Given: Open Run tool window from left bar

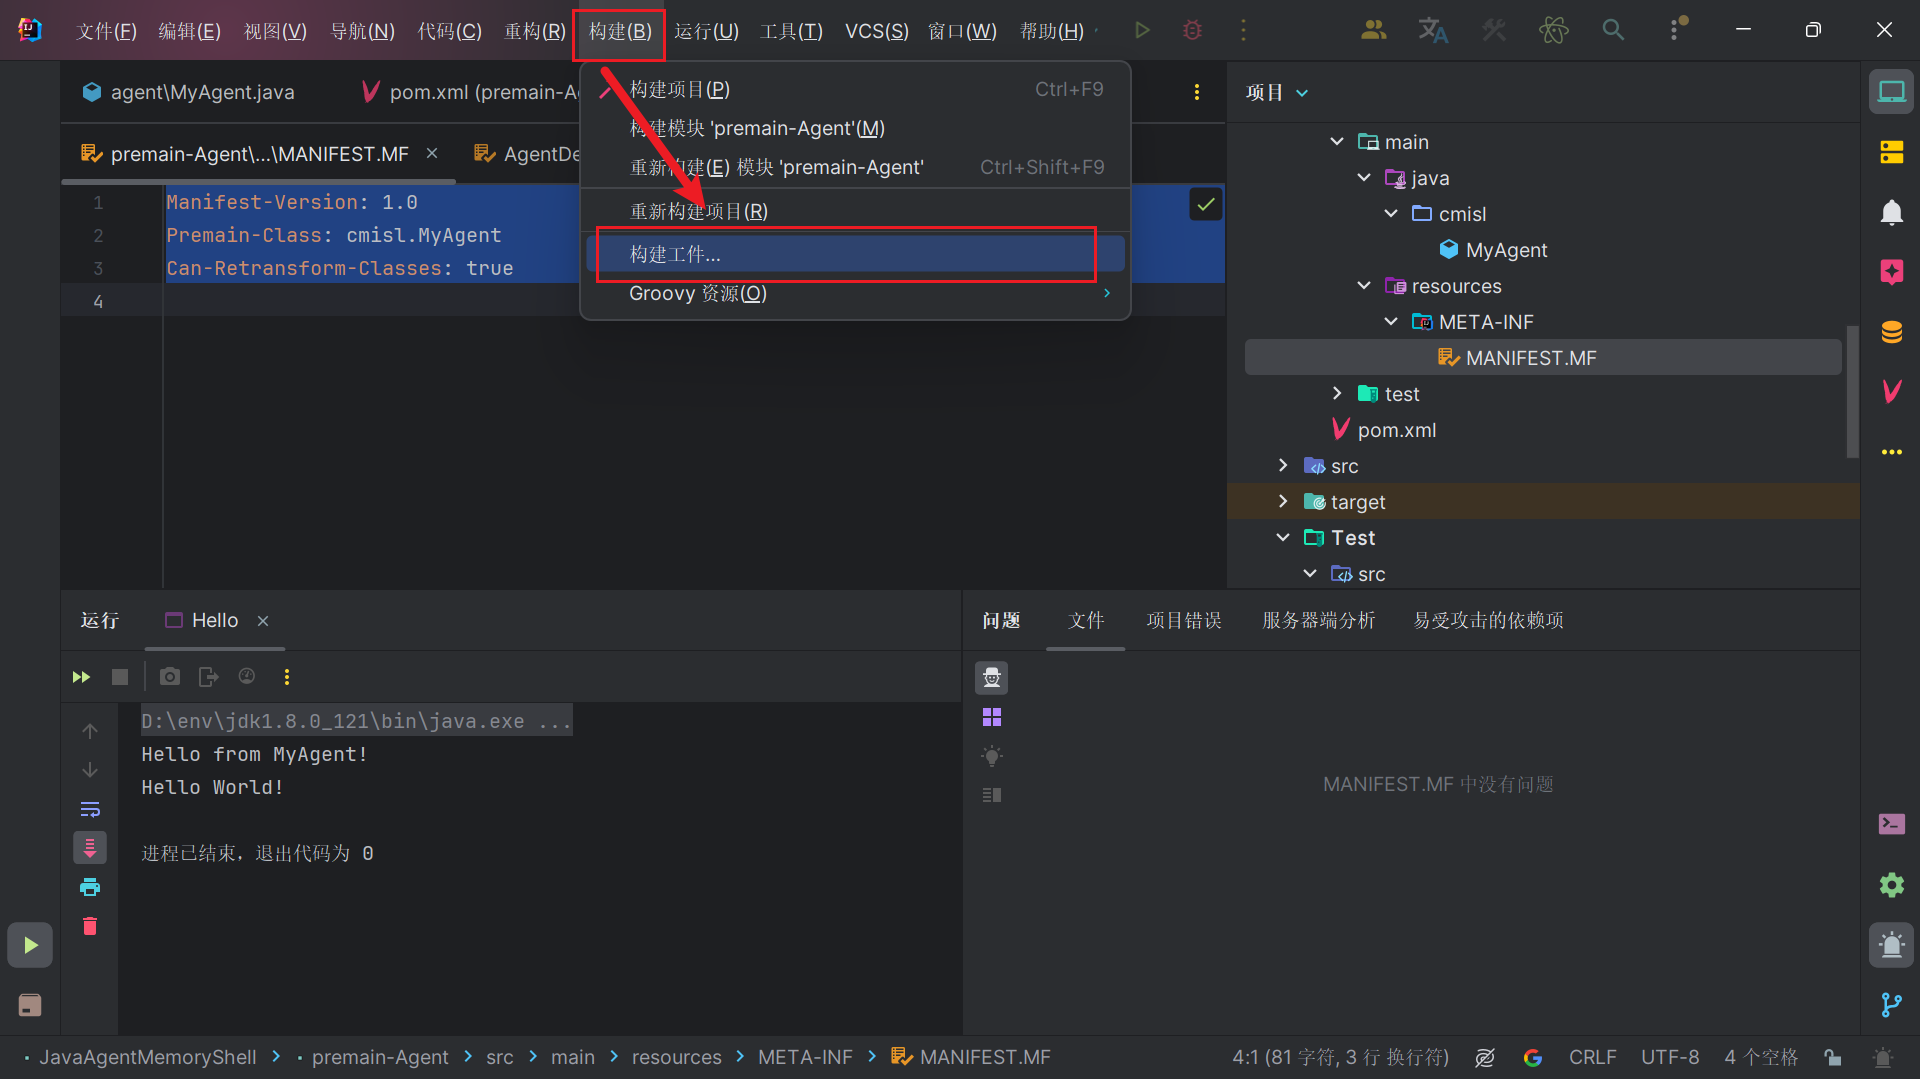Looking at the screenshot, I should (x=30, y=945).
